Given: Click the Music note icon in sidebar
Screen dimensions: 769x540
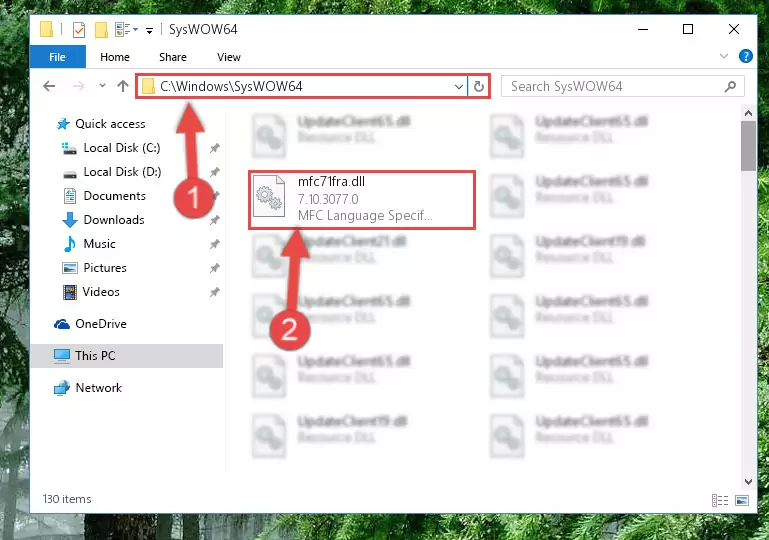Looking at the screenshot, I should pyautogui.click(x=70, y=244).
